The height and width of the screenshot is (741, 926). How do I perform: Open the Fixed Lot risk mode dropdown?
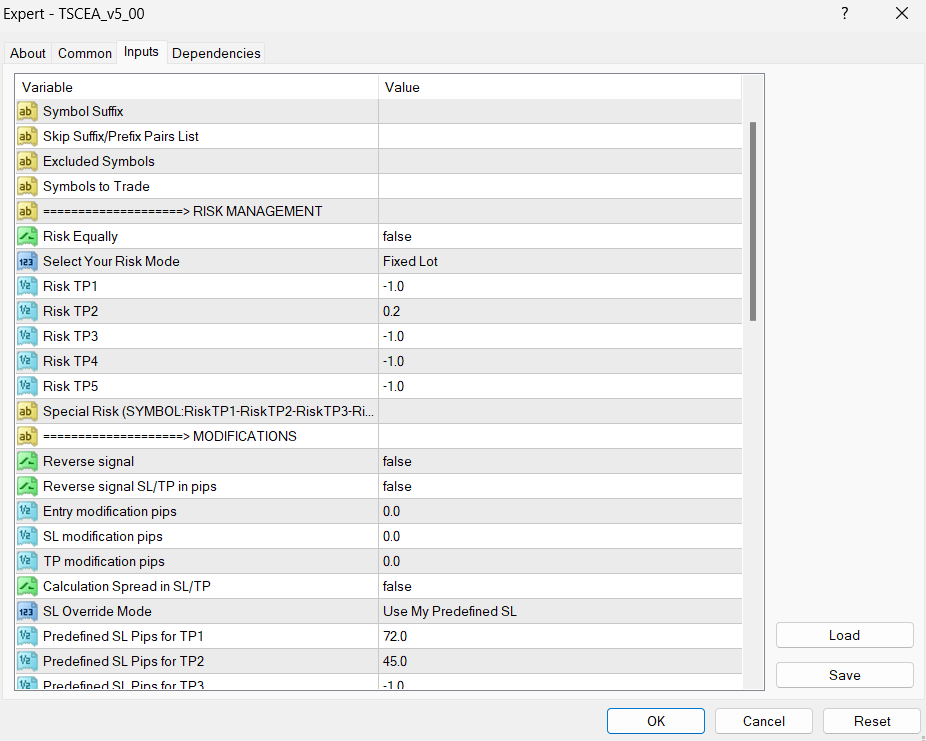(x=560, y=261)
